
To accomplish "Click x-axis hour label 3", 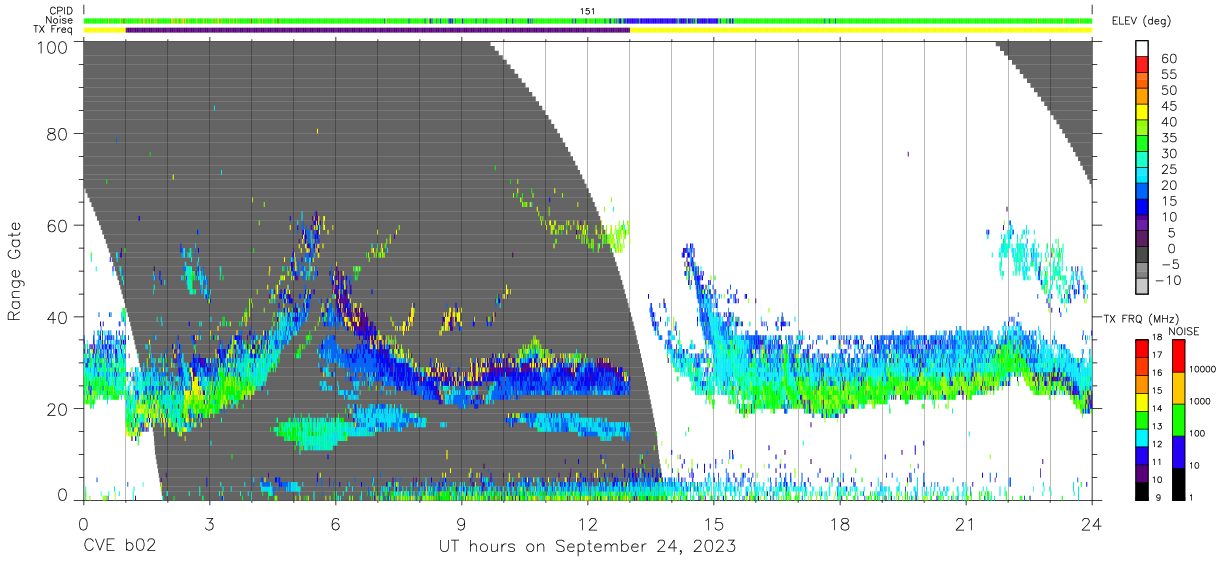I will (x=209, y=524).
